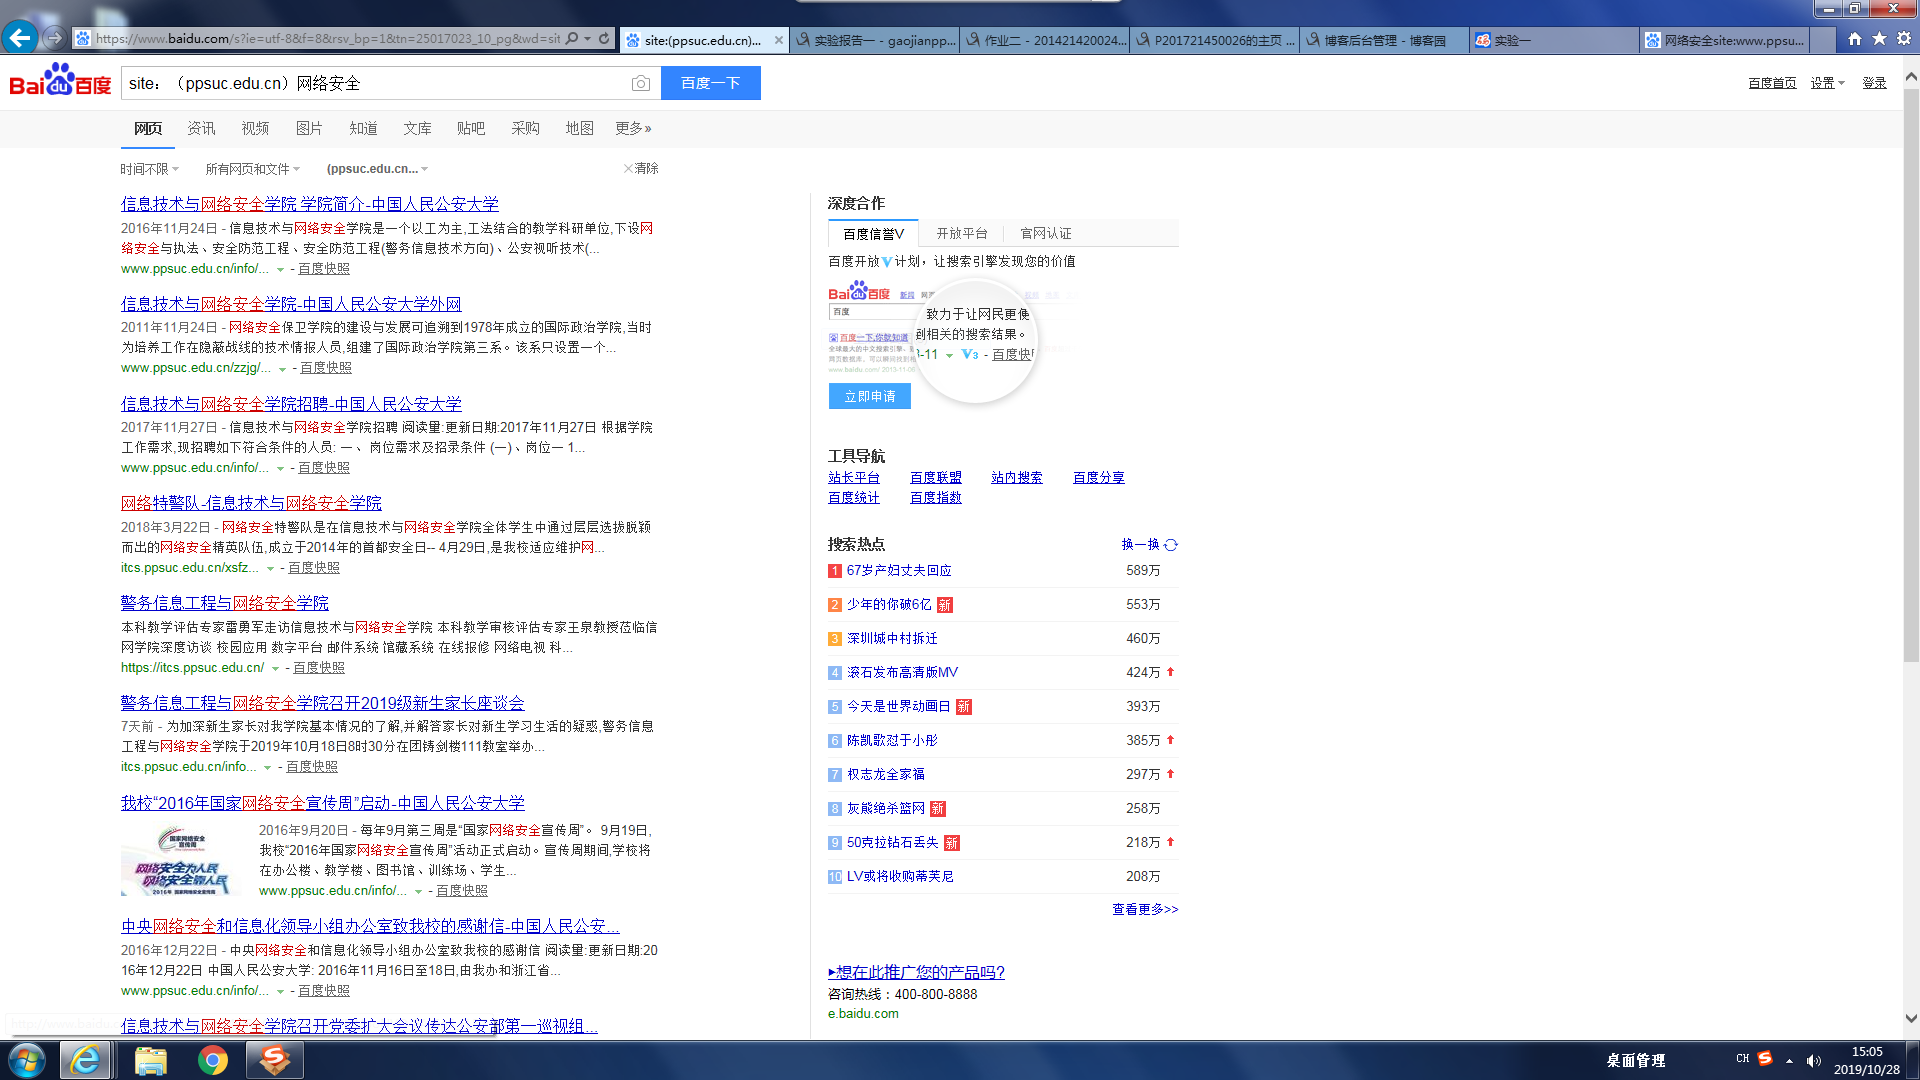Switch to the 开放平台 tab
This screenshot has height=1080, width=1920.
click(961, 233)
